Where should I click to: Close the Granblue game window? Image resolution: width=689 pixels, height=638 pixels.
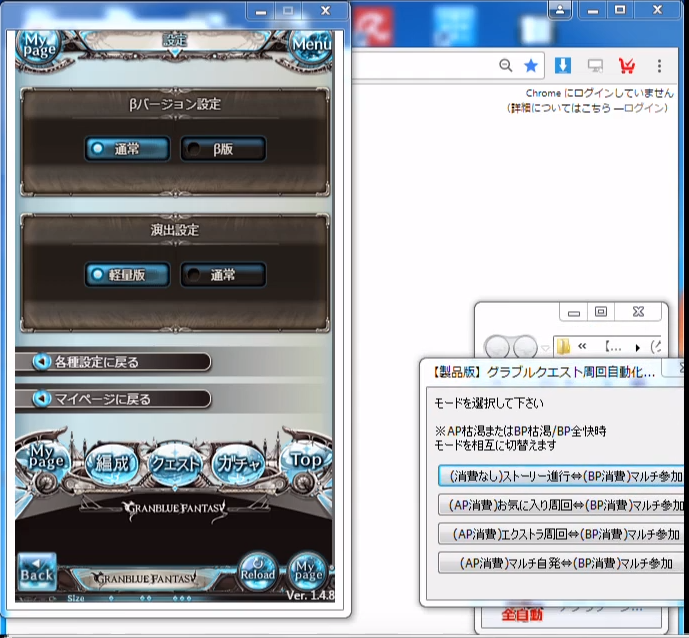(x=326, y=11)
